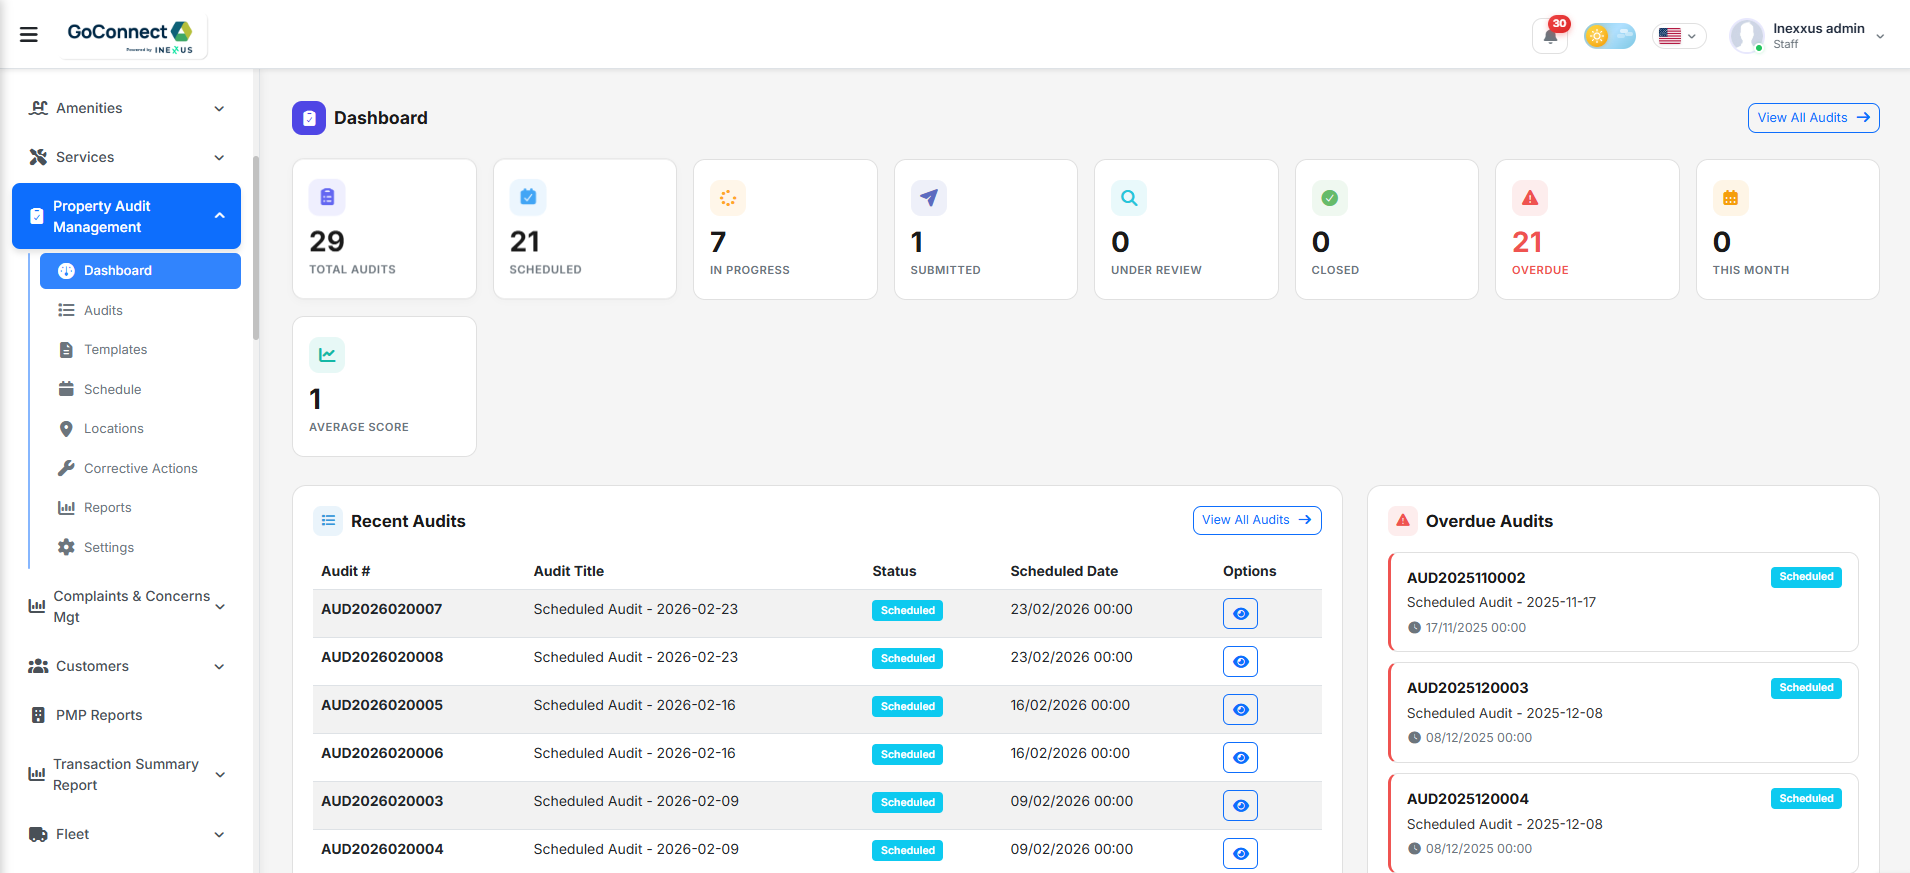Screen dimensions: 1910x873
Task: Open Settings under Property Audit
Action: tap(140, 547)
